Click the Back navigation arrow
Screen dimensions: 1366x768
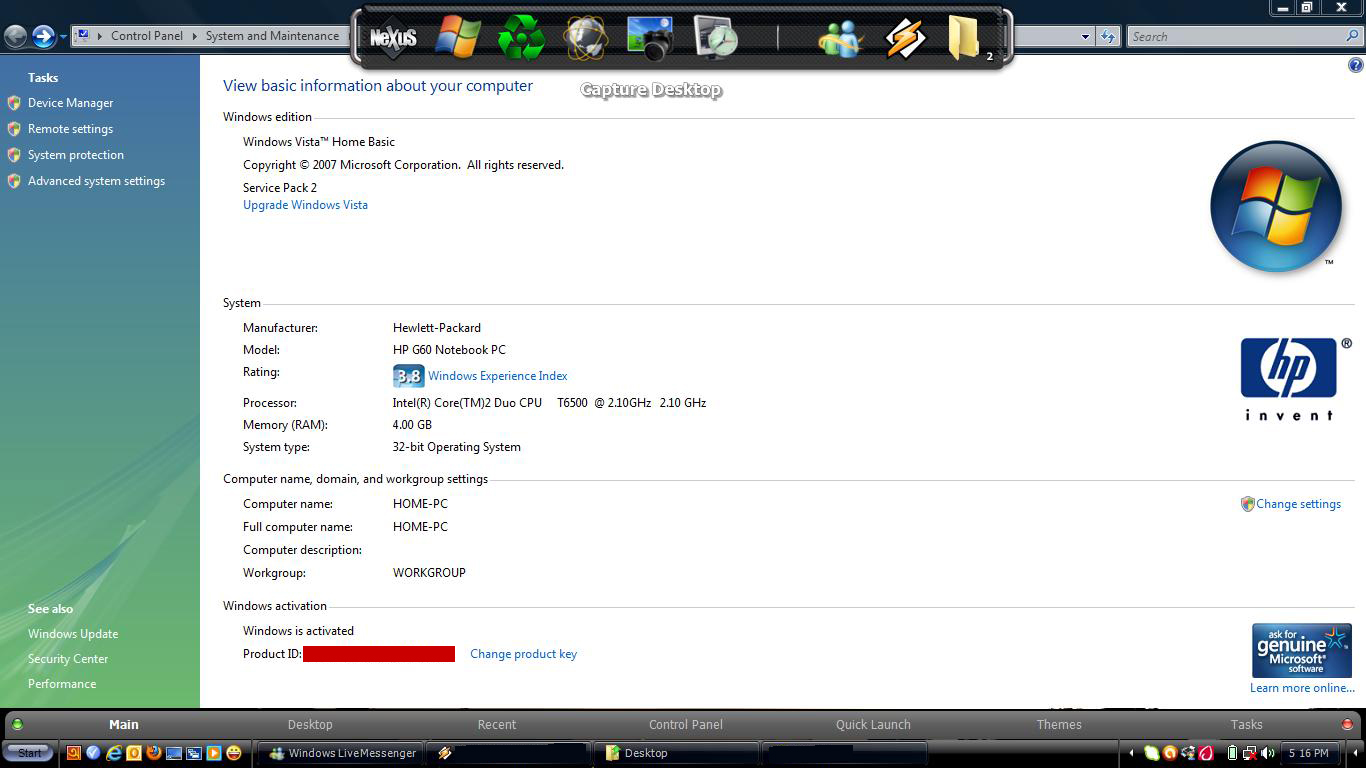tap(15, 37)
